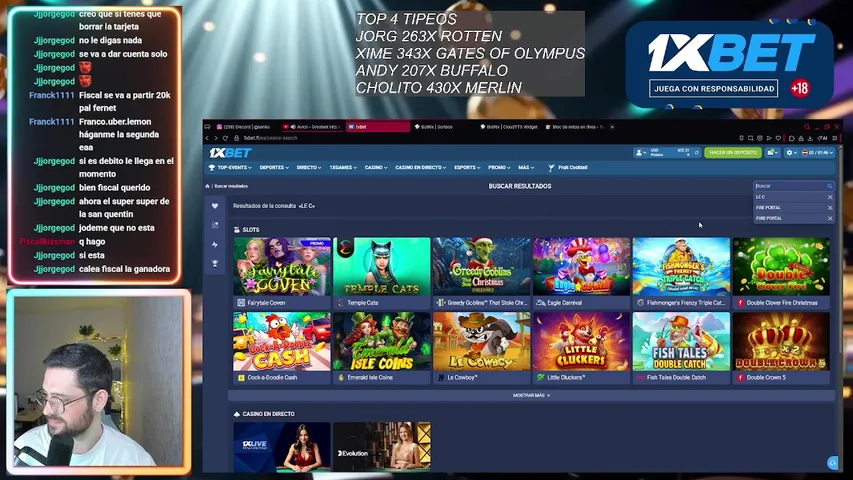Switch to Botrix CloudTTS Widget tab
Screen dimensions: 853x480
(x=509, y=127)
